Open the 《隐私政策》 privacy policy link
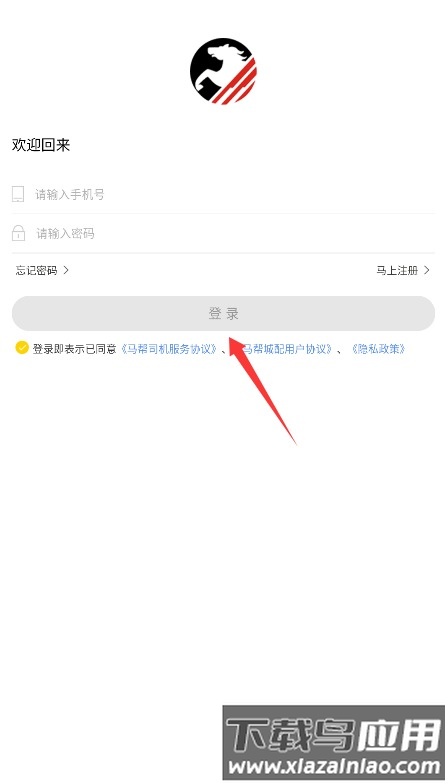The image size is (448, 784). 378,349
